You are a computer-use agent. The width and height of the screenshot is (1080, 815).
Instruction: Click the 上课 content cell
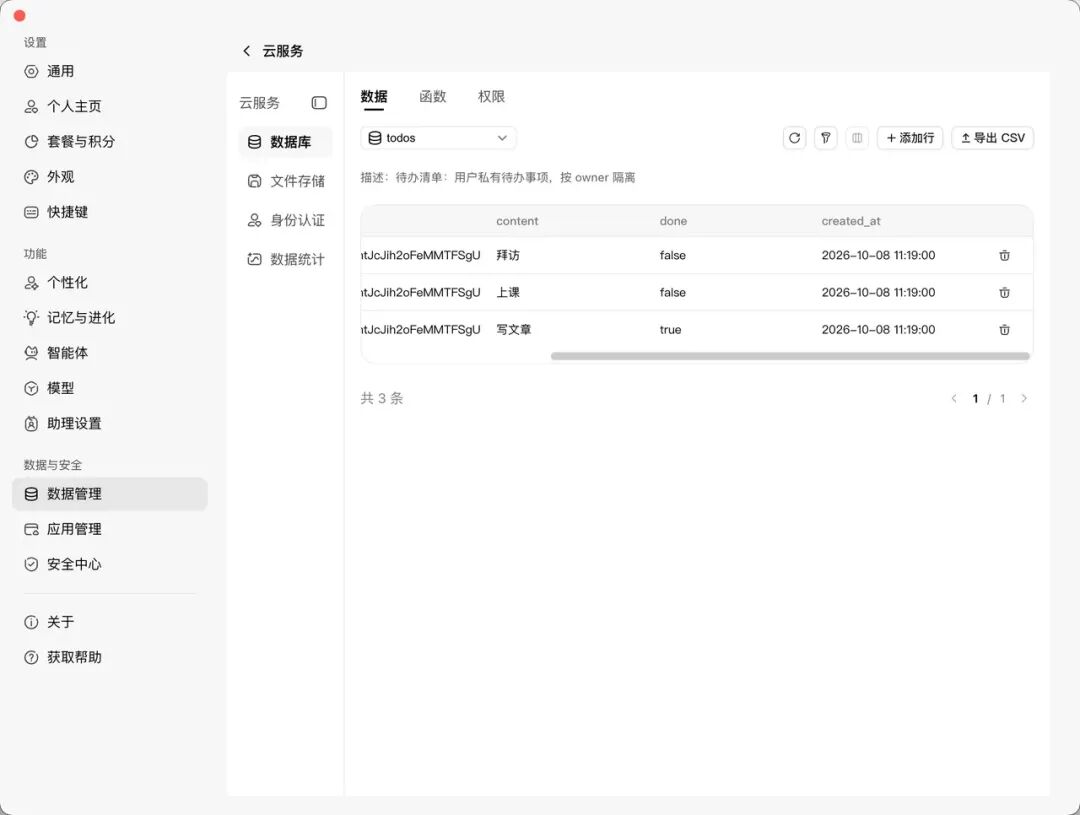[508, 292]
